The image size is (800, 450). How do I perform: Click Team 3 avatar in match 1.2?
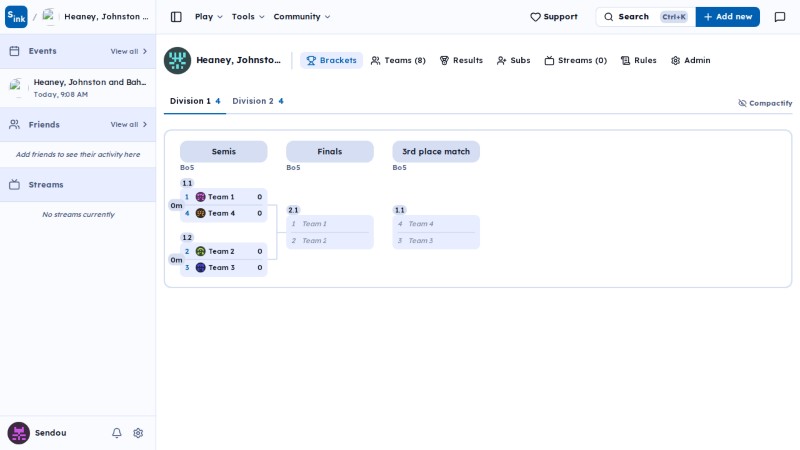(x=201, y=268)
